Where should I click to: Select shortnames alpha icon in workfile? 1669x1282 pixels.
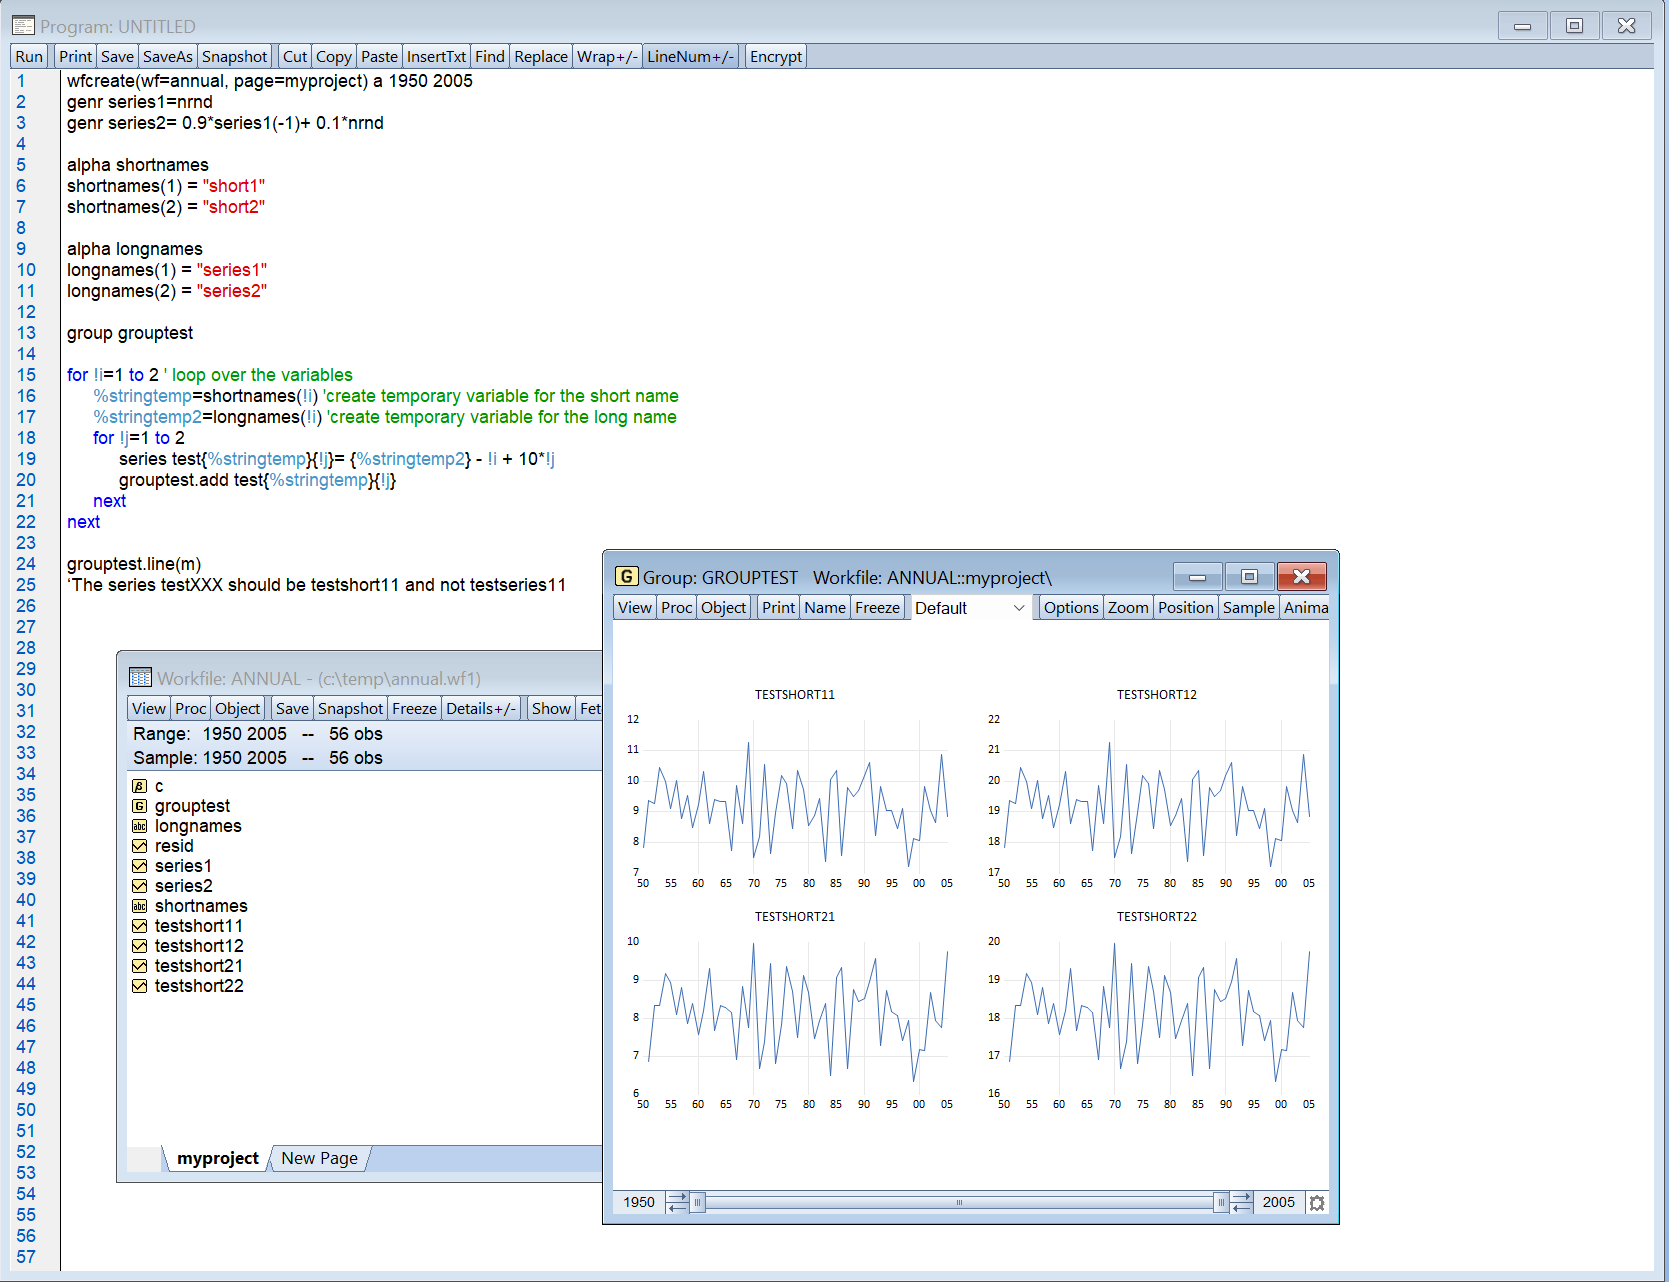[139, 906]
